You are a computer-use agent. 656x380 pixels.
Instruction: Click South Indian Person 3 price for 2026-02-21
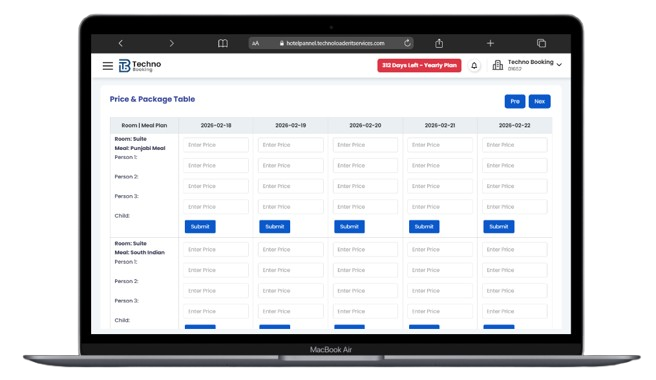[x=440, y=291]
